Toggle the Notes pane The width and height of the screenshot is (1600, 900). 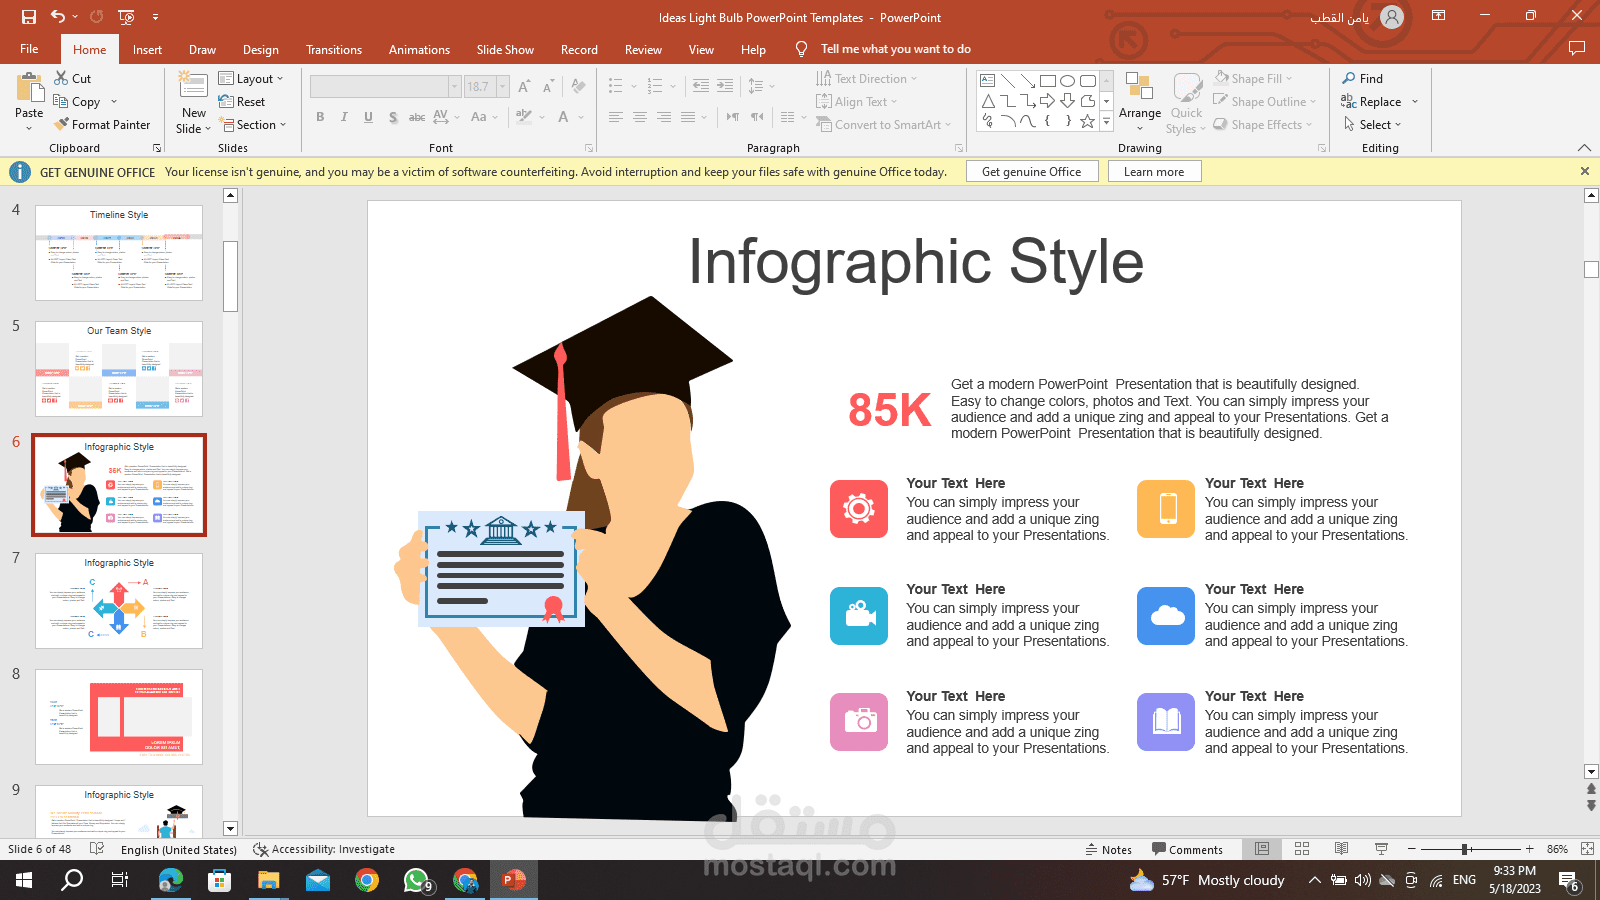point(1108,849)
